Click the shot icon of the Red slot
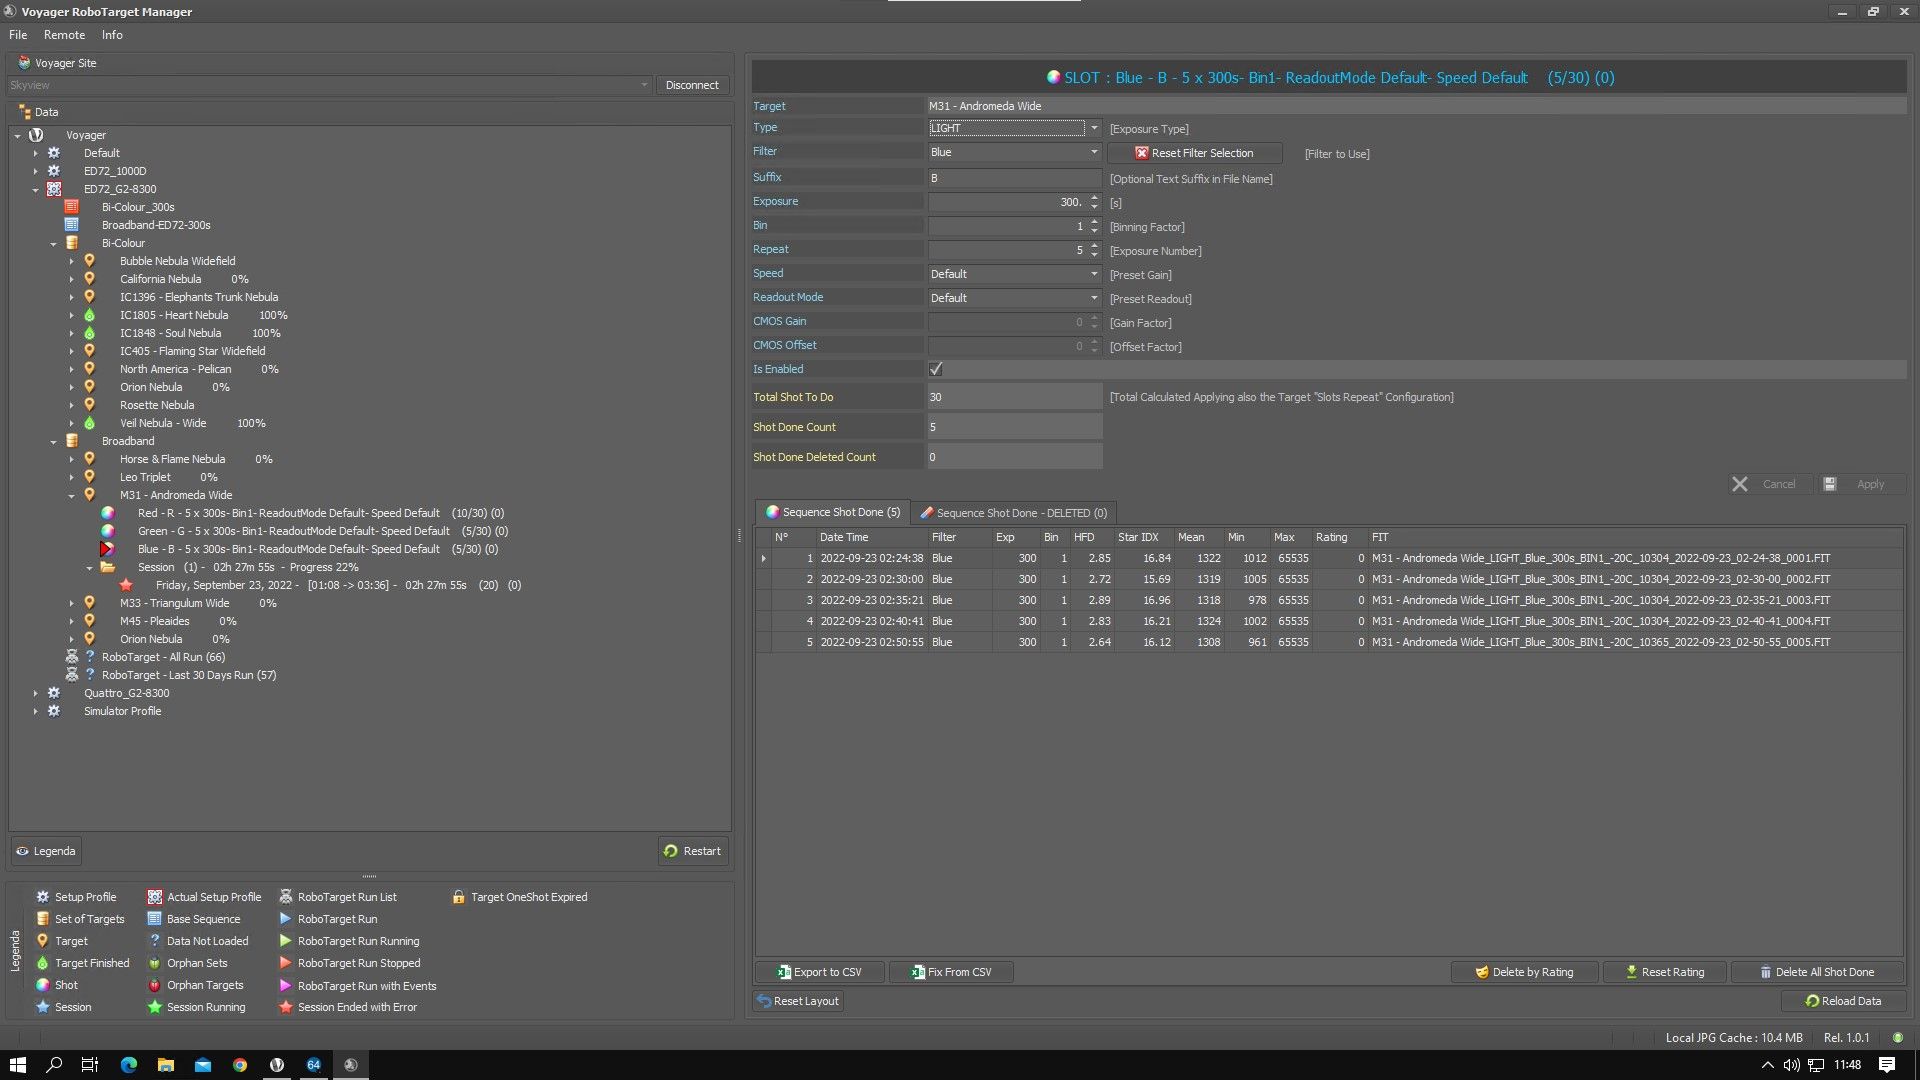 pyautogui.click(x=108, y=513)
